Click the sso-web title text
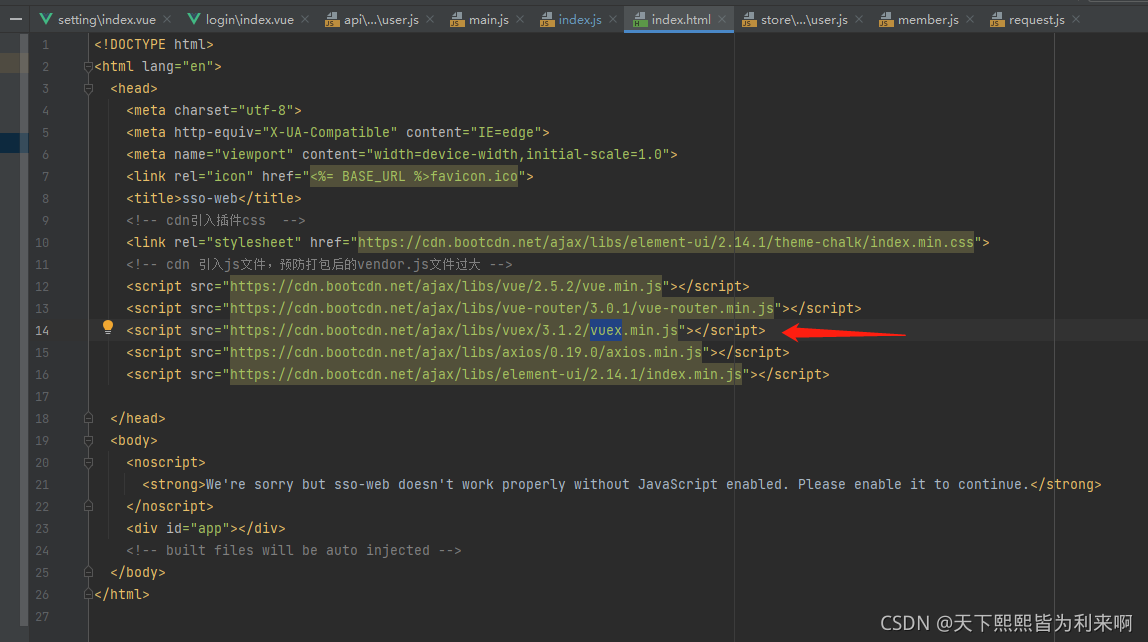1148x642 pixels. point(209,198)
